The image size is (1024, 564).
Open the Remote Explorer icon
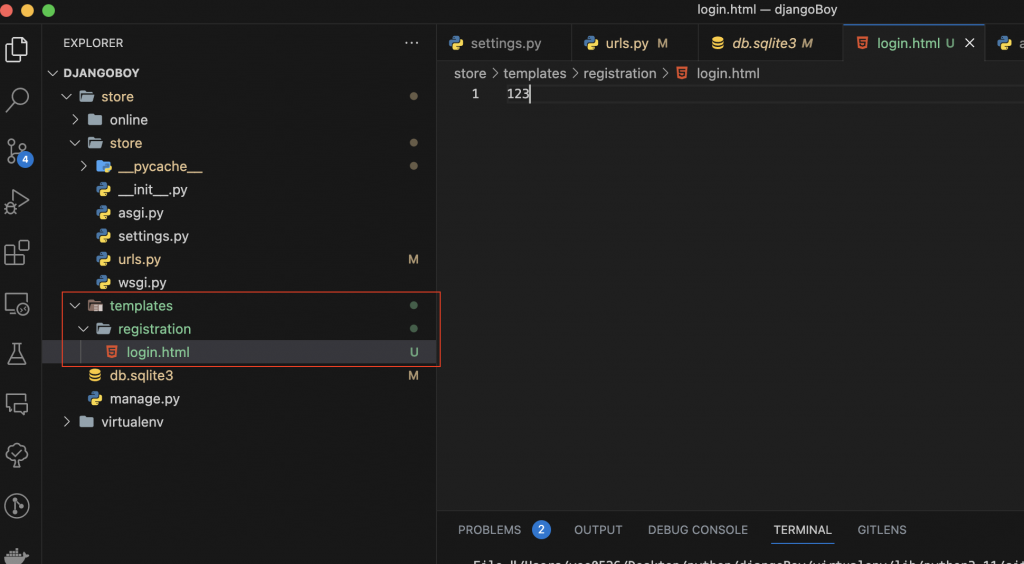[17, 304]
